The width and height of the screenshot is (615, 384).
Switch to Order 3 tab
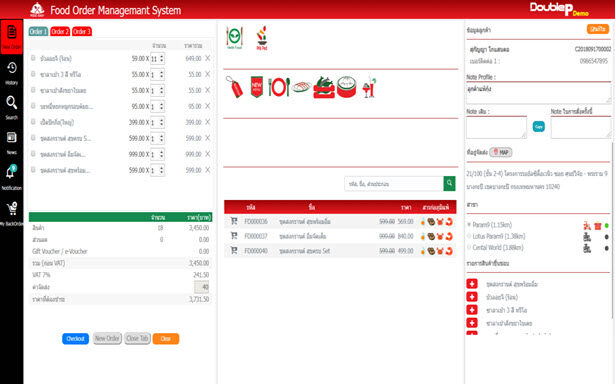click(82, 31)
